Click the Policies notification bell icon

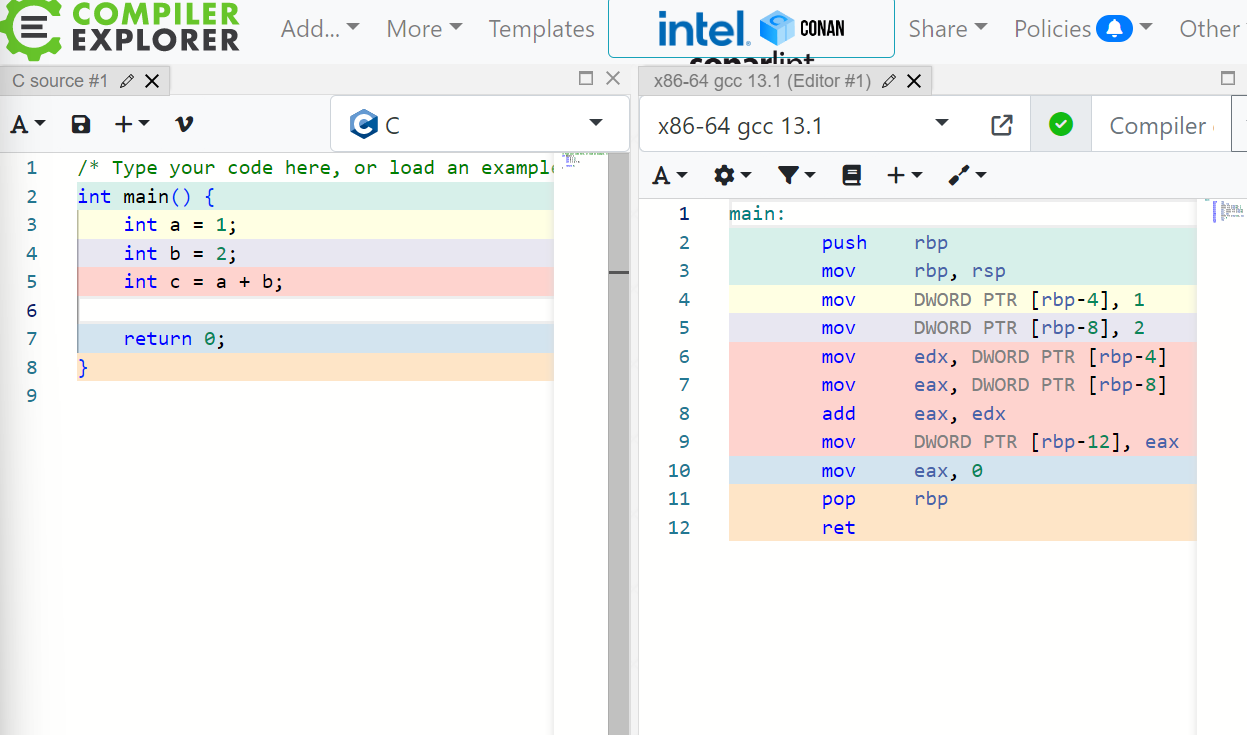pyautogui.click(x=1114, y=29)
